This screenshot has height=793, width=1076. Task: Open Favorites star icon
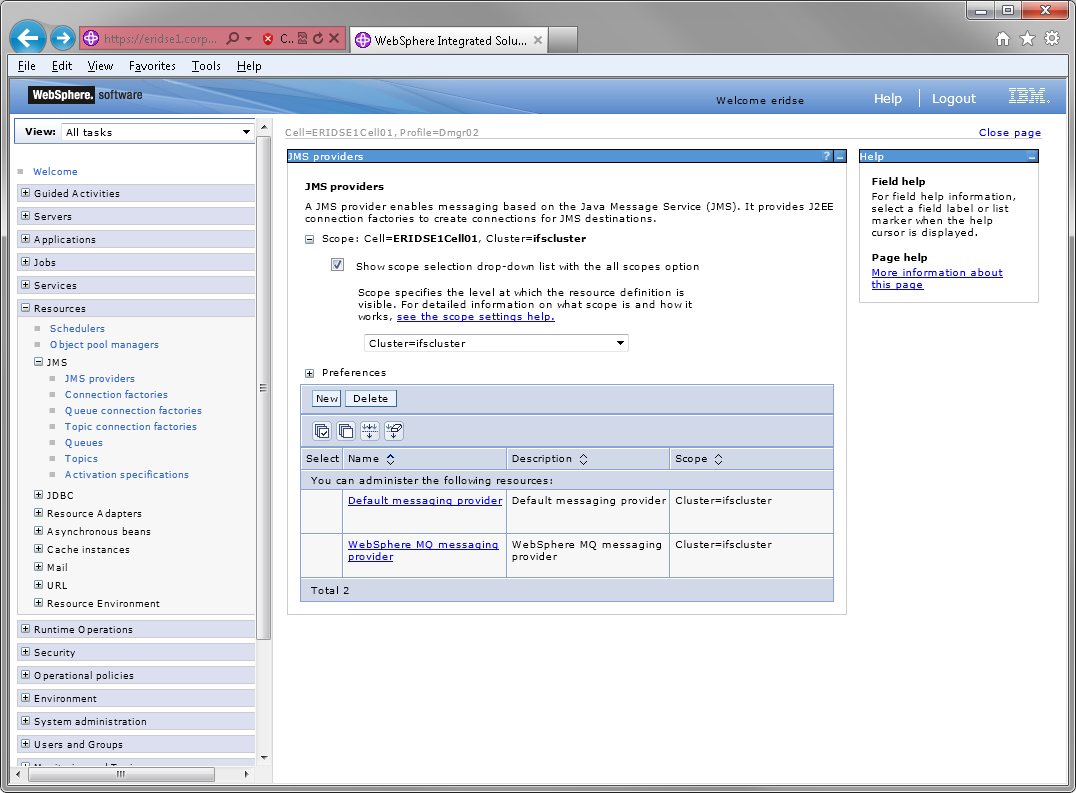pos(1027,38)
